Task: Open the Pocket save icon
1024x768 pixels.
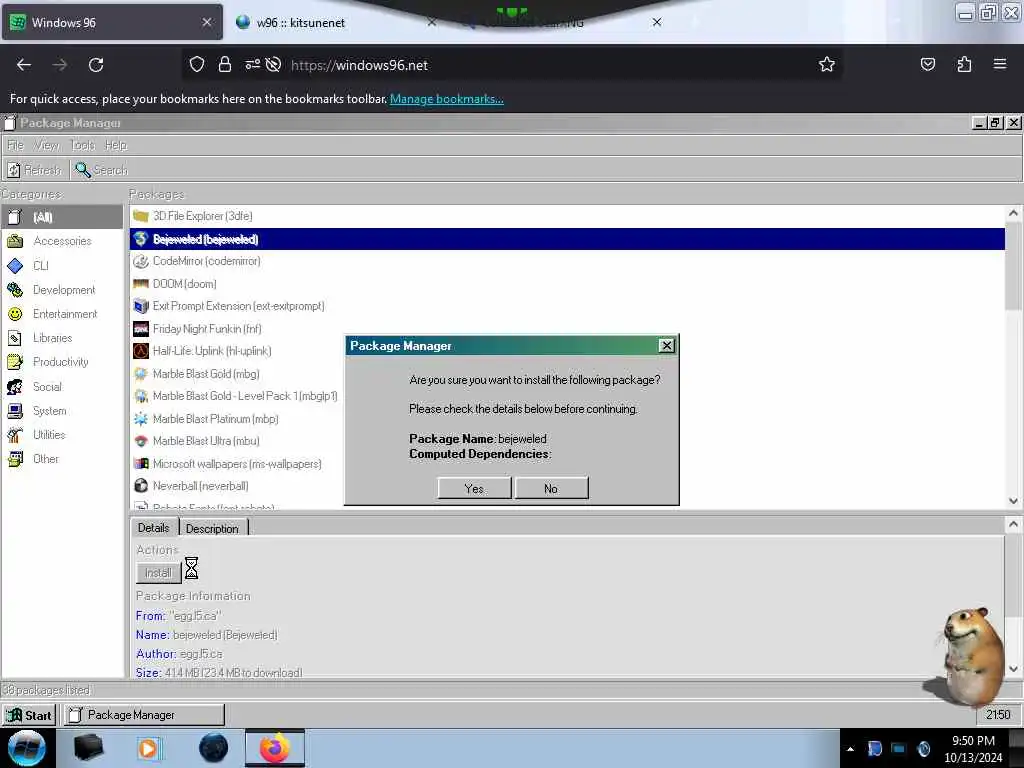Action: coord(928,64)
